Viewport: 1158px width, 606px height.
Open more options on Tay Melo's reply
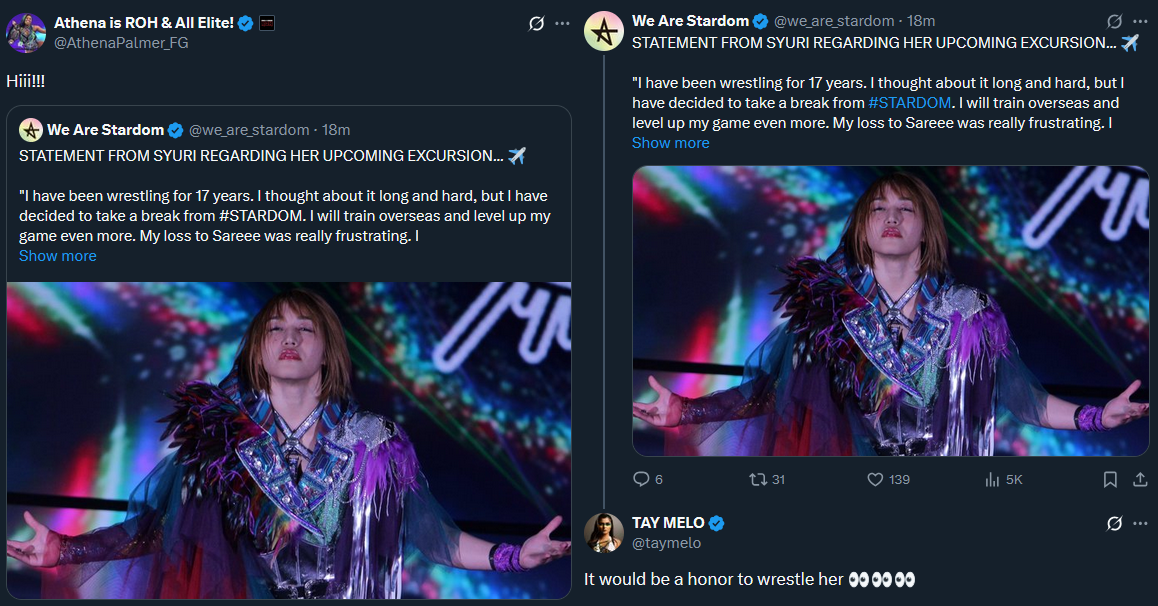coord(1140,523)
